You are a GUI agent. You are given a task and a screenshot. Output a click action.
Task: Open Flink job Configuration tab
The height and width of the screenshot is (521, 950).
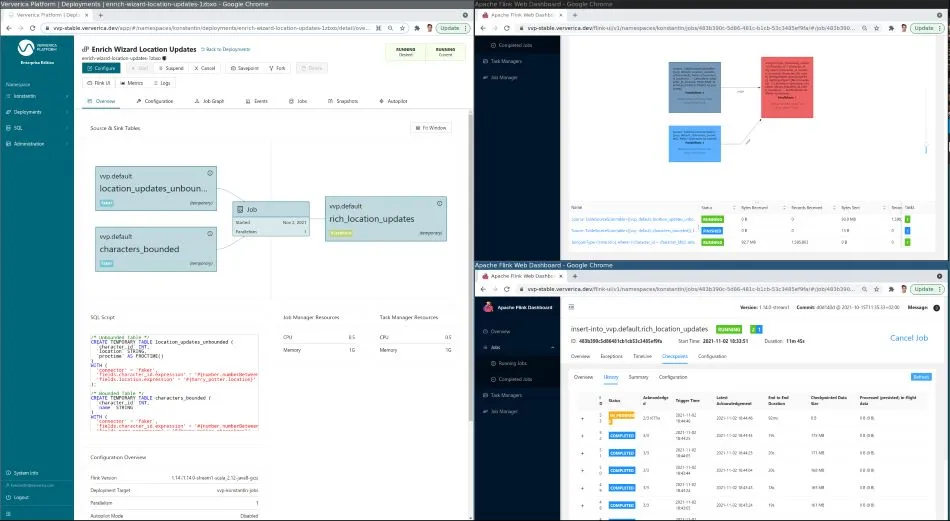[x=712, y=356]
